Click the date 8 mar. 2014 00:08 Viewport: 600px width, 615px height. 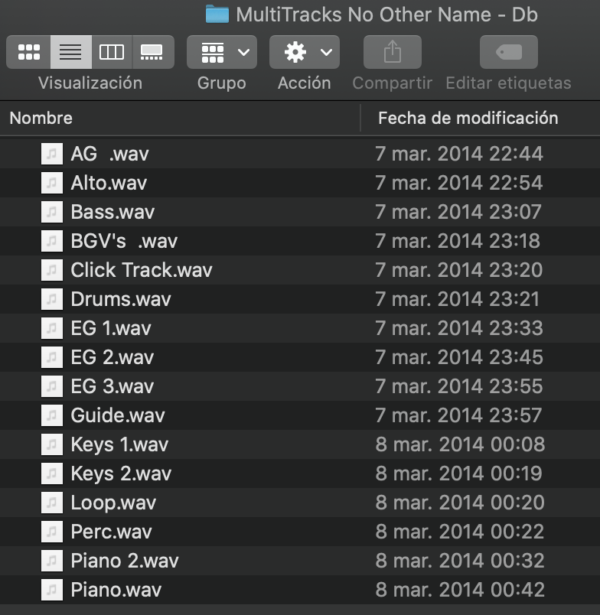pyautogui.click(x=460, y=444)
